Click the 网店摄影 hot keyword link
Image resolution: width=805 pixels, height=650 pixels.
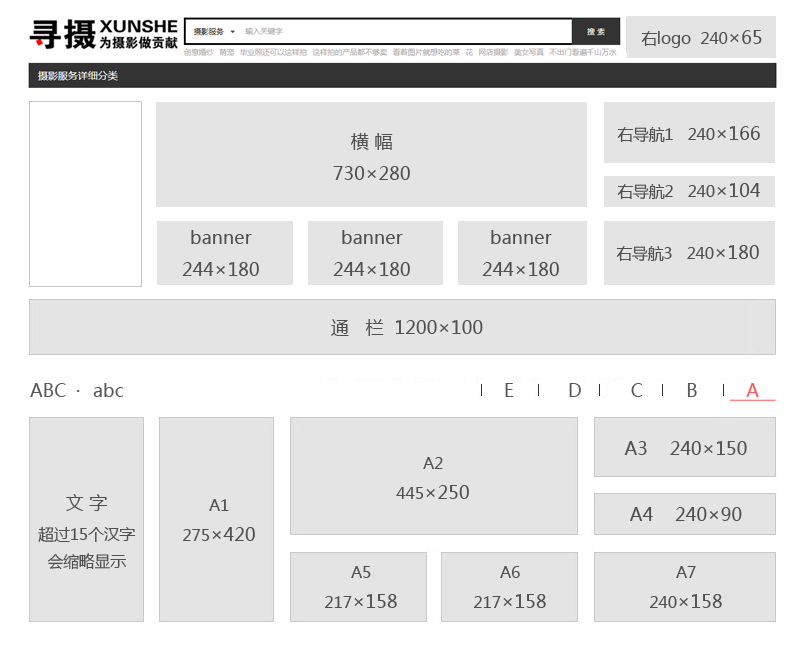pyautogui.click(x=492, y=52)
